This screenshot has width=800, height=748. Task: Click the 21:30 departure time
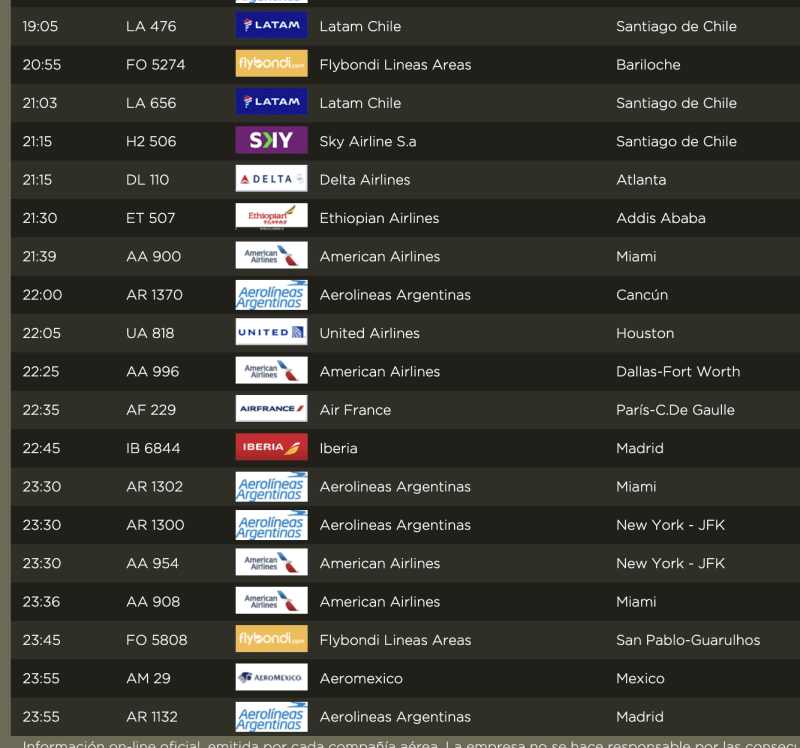(40, 218)
